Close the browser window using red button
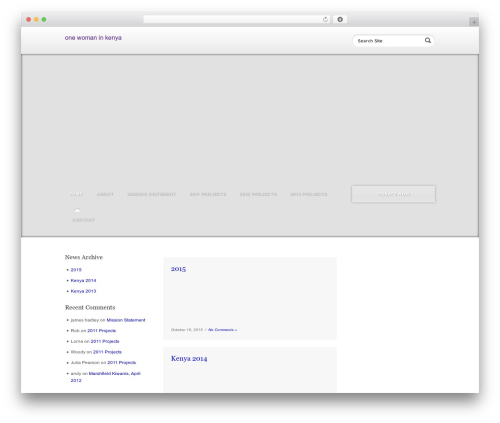 click(x=29, y=19)
